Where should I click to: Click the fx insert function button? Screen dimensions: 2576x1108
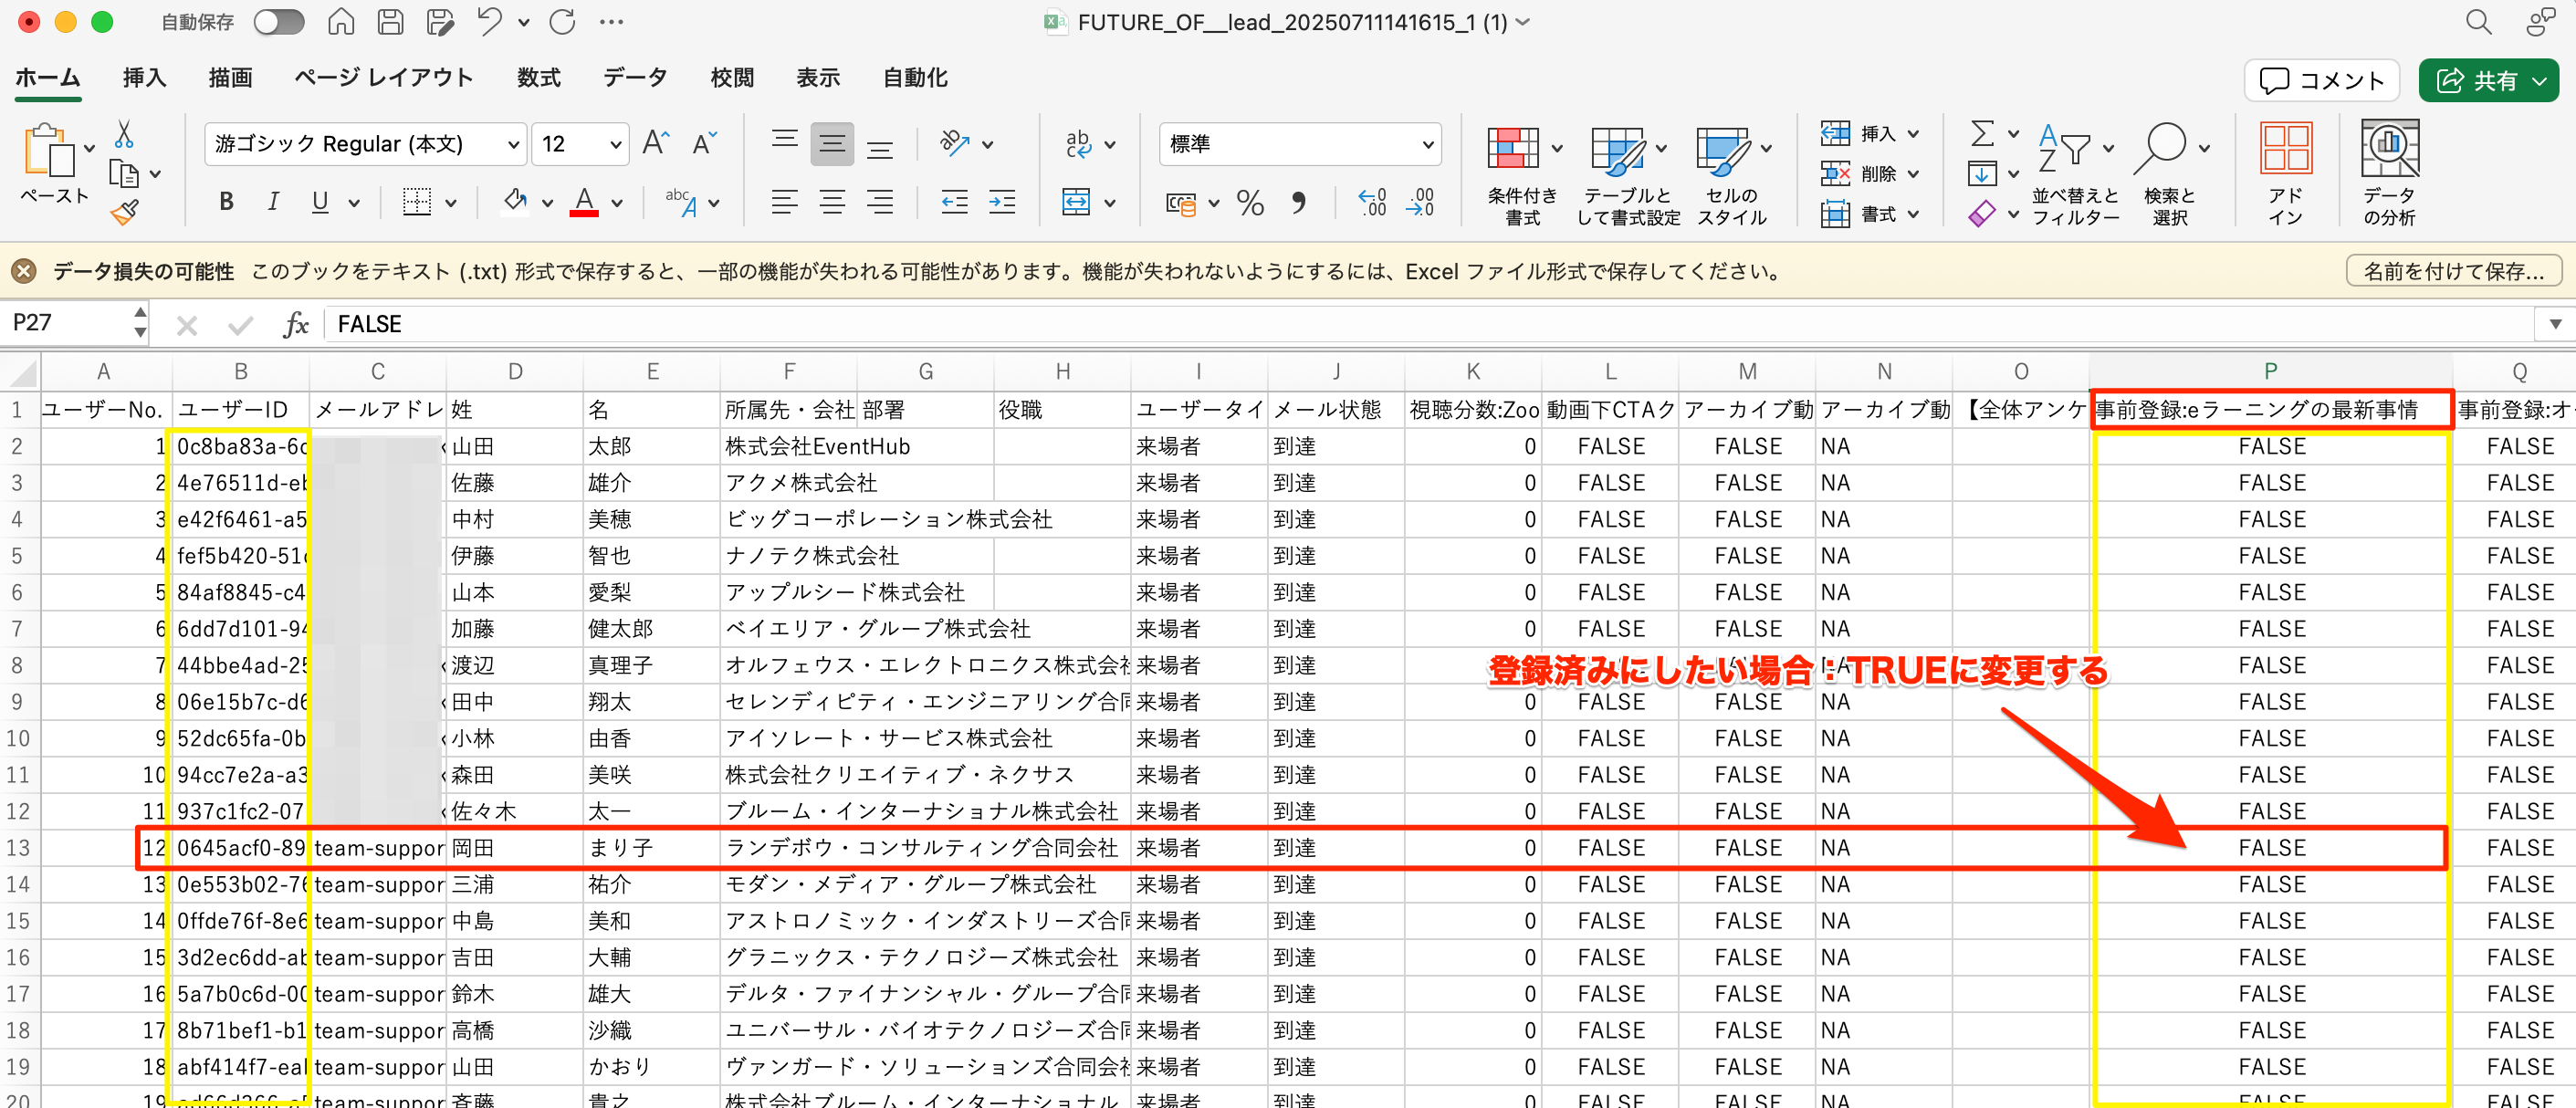(295, 324)
